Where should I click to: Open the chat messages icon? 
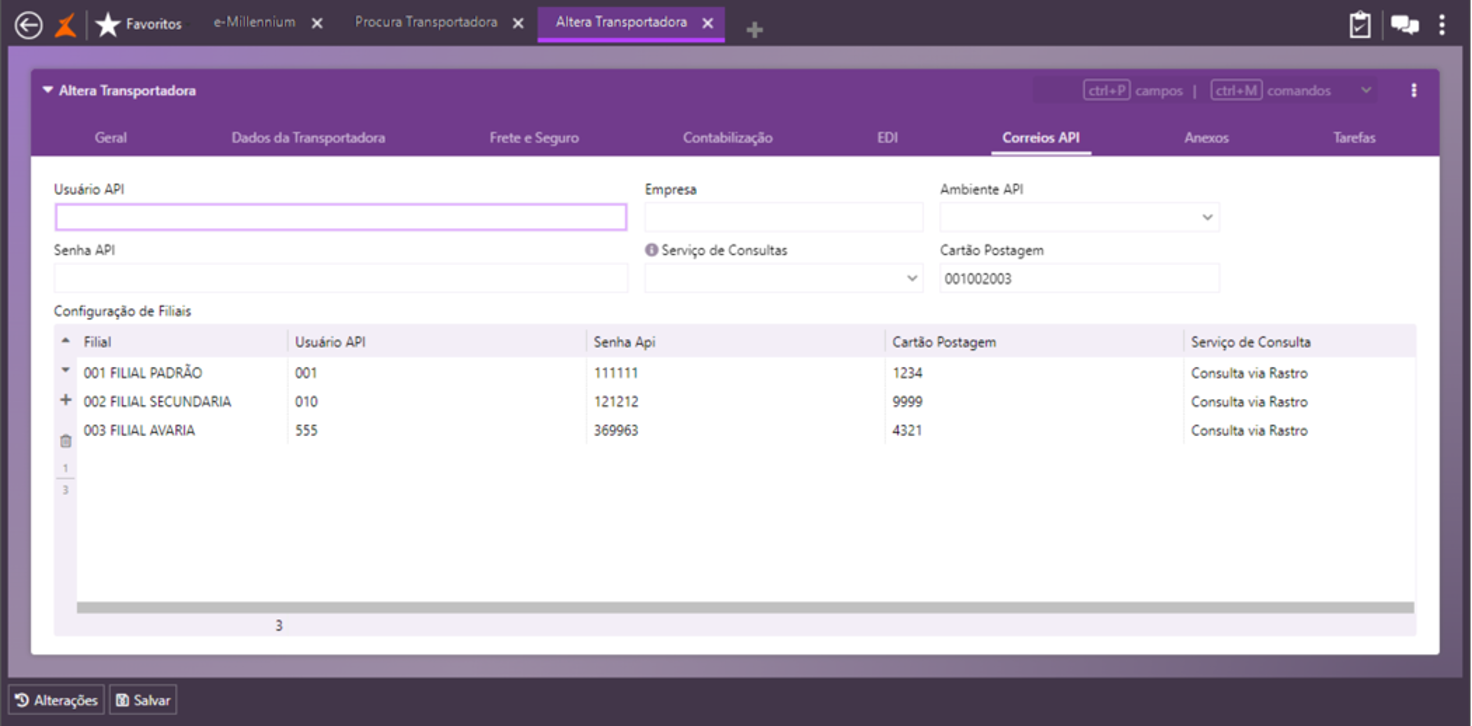[1404, 25]
